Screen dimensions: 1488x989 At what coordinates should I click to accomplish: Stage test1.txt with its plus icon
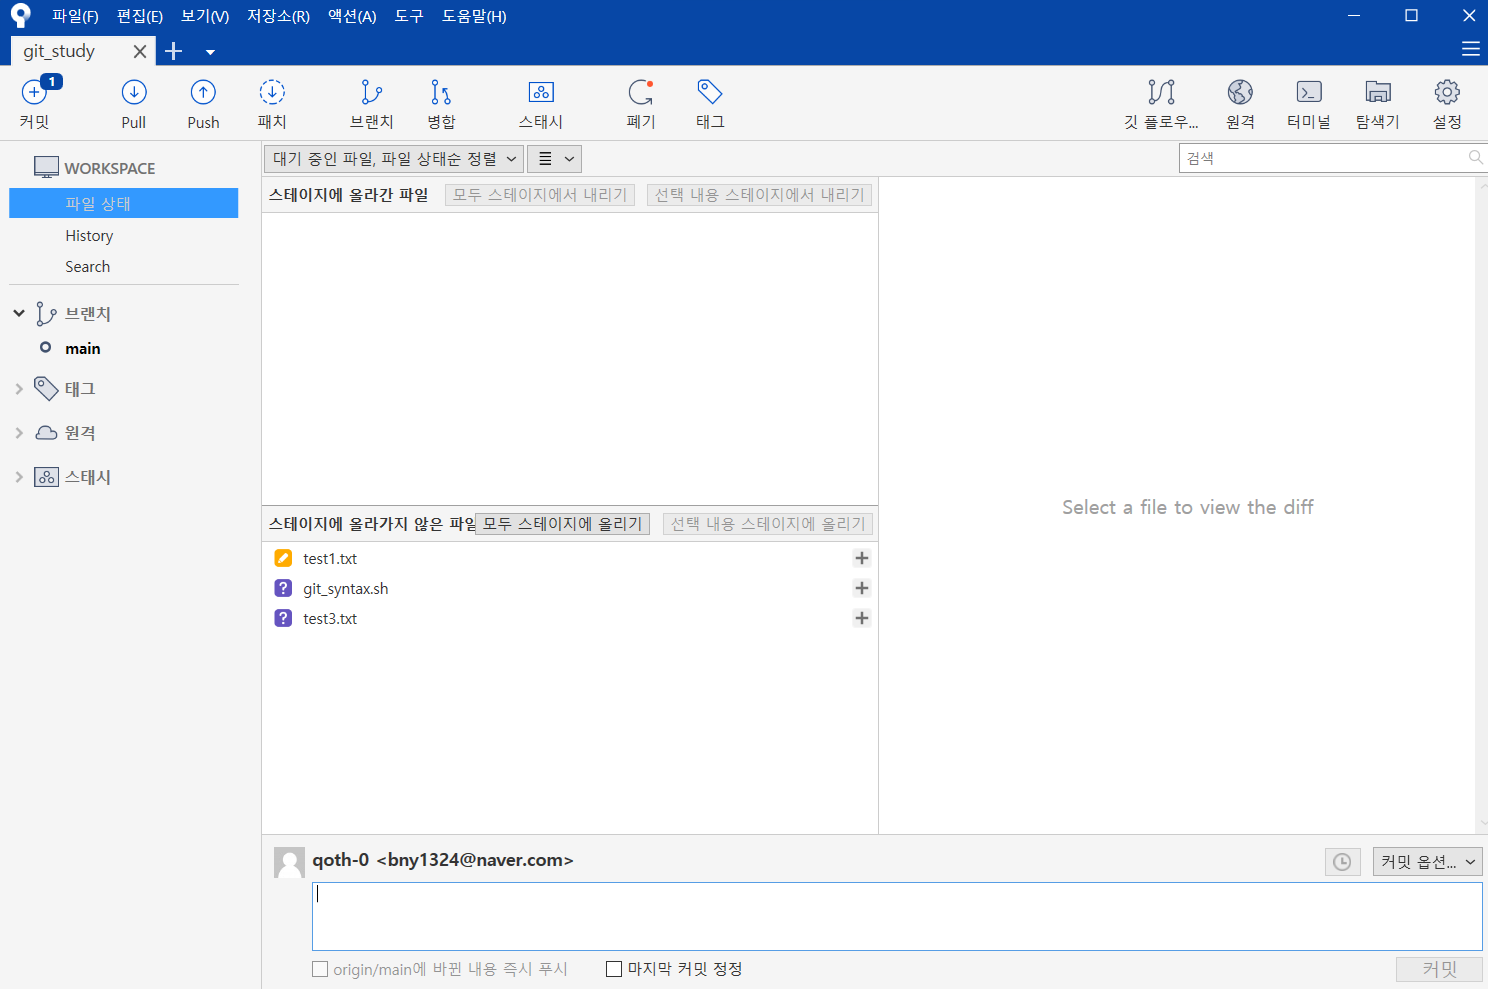[861, 558]
